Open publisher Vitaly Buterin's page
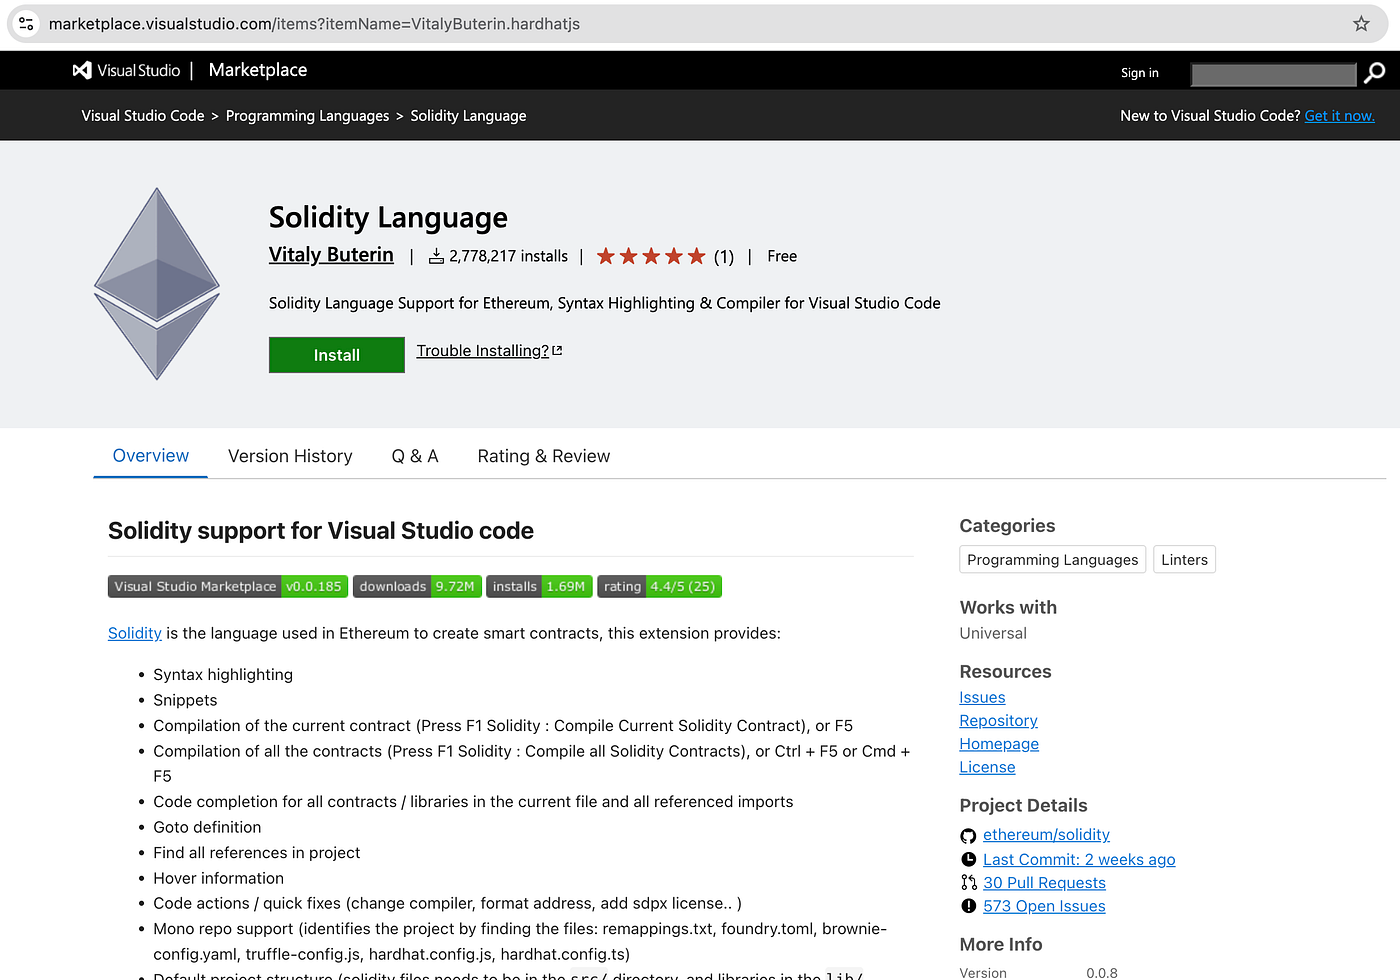The height and width of the screenshot is (980, 1400). (331, 255)
